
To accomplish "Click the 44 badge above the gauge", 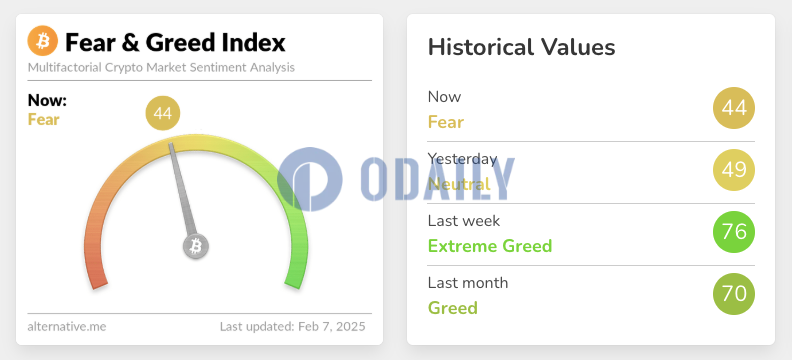I will 163,113.
